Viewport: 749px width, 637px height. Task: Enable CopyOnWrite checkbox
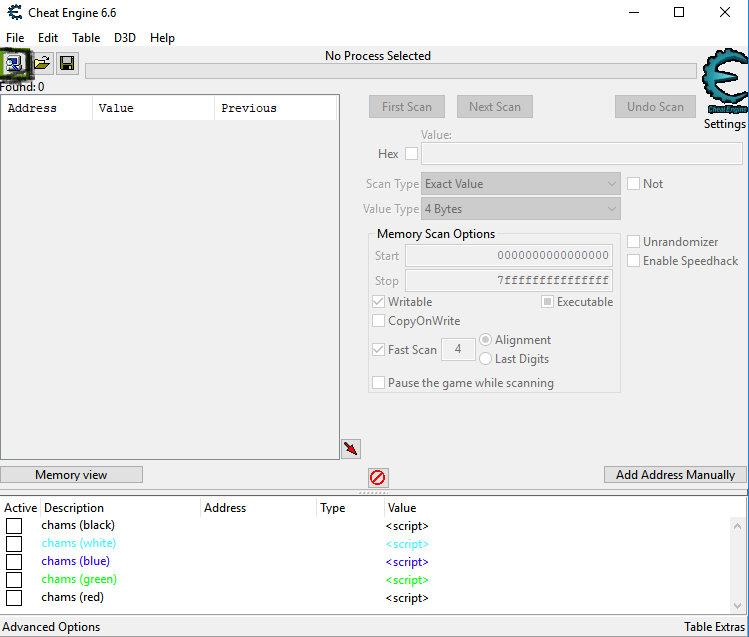click(x=378, y=321)
